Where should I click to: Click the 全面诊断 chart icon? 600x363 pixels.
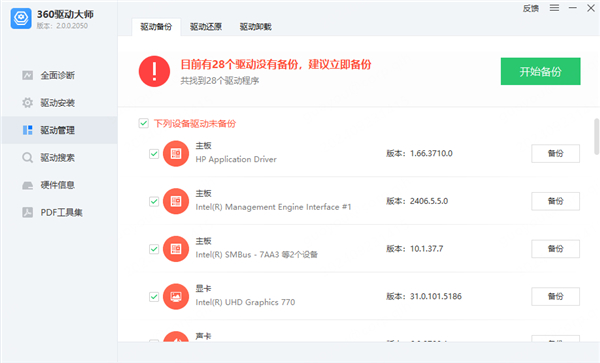tap(27, 75)
